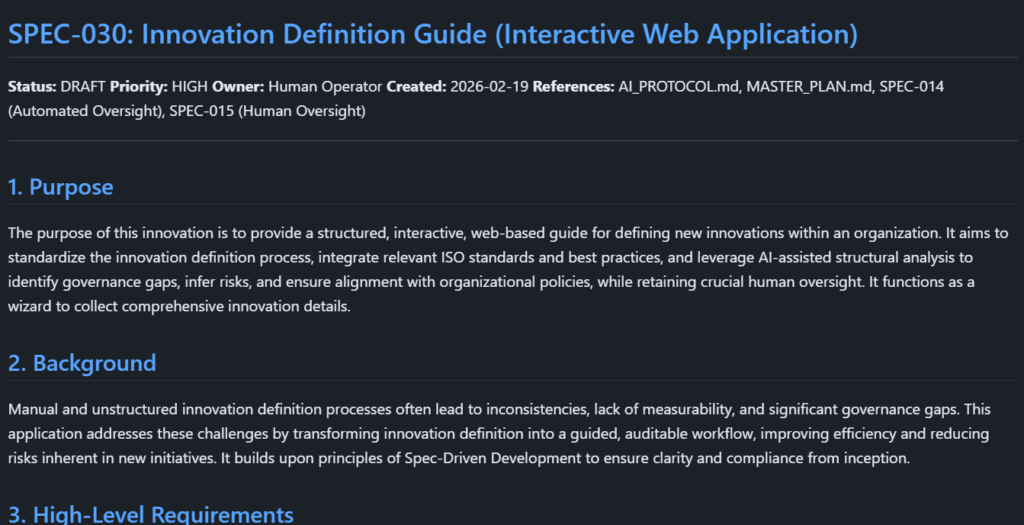This screenshot has width=1024, height=525.
Task: Click the bold 'Status:' label
Action: click(32, 87)
